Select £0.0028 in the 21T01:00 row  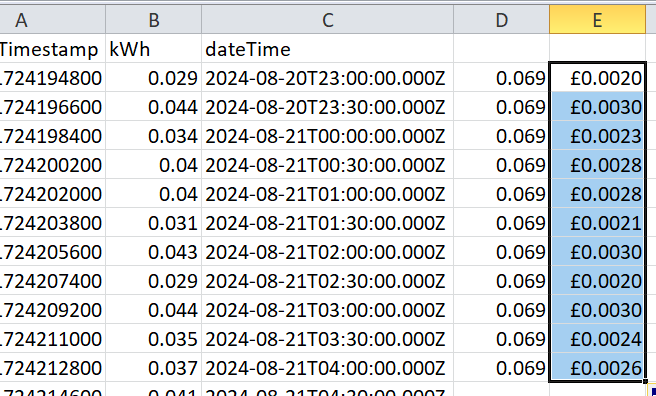597,194
